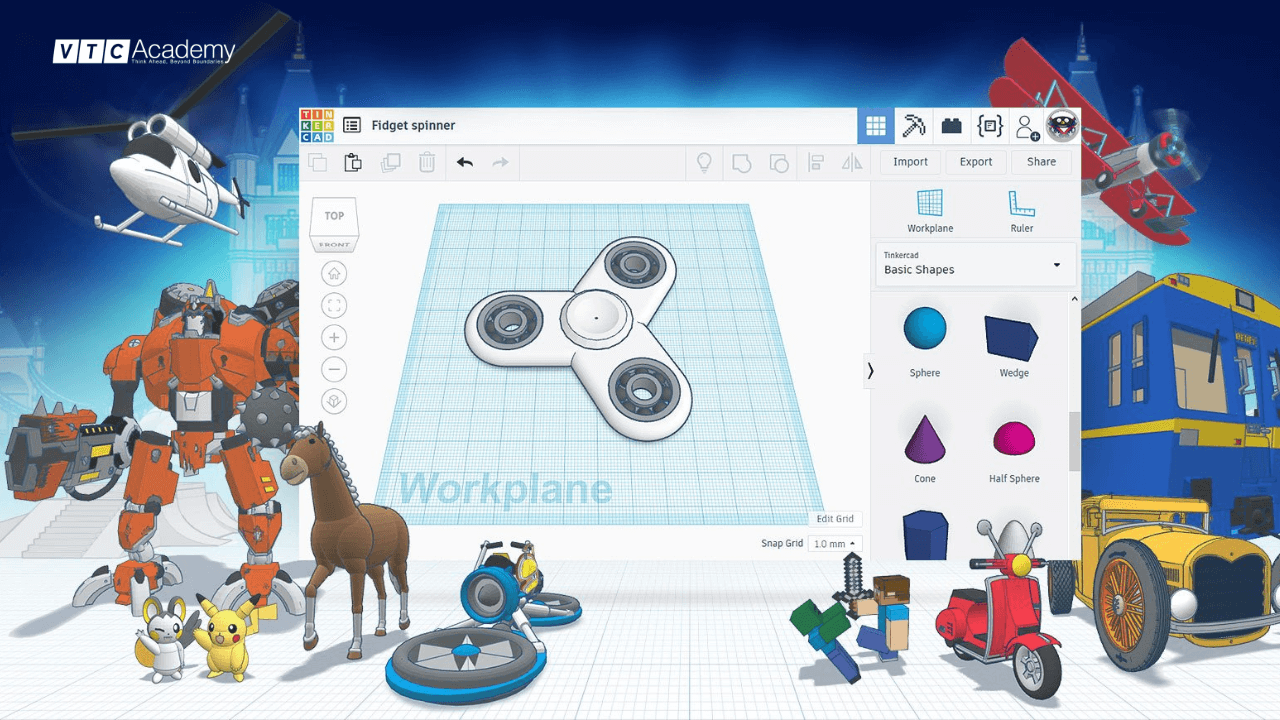1280x720 pixels.
Task: Zoom in with the plus button
Action: [334, 337]
